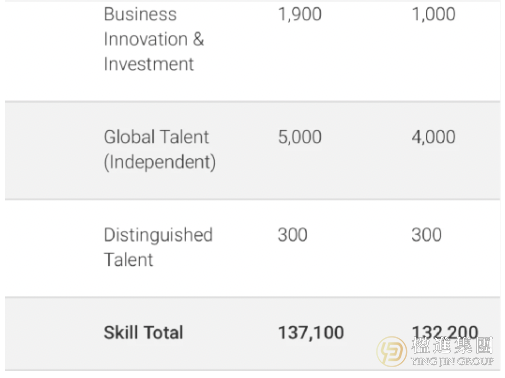Click the word Innovation in the first row
Screen dimensions: 505x378
click(146, 39)
